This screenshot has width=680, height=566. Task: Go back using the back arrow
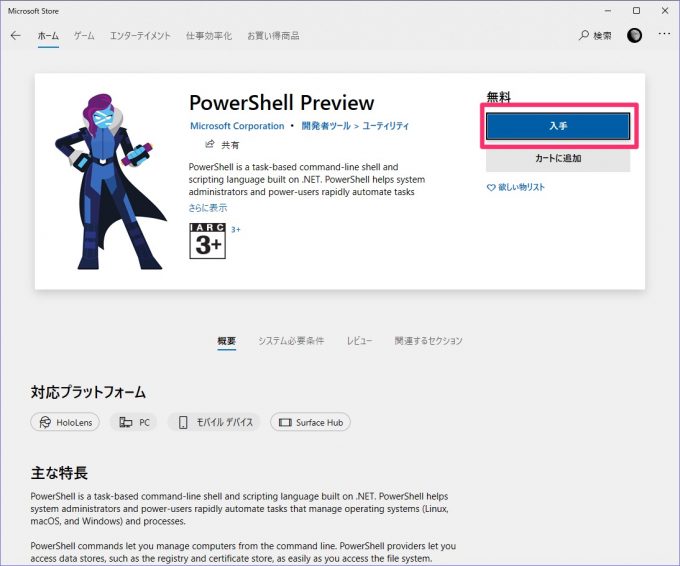pos(16,36)
